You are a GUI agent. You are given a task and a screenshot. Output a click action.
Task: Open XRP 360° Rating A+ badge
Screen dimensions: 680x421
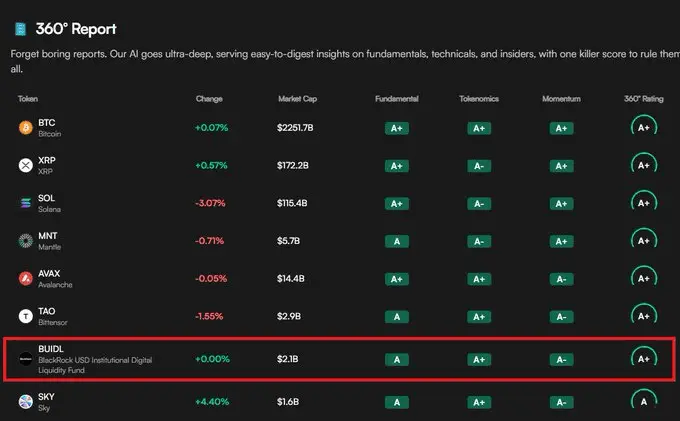644,165
